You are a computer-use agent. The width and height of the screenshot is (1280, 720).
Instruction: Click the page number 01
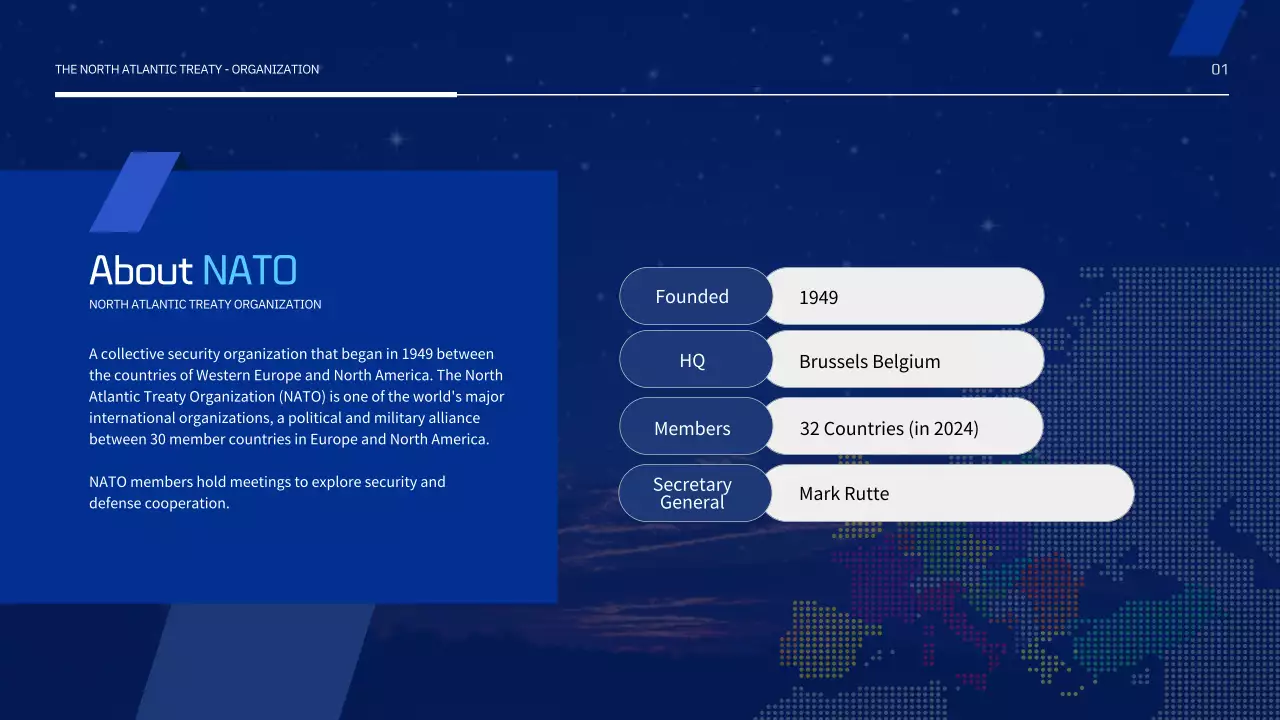[x=1219, y=70]
